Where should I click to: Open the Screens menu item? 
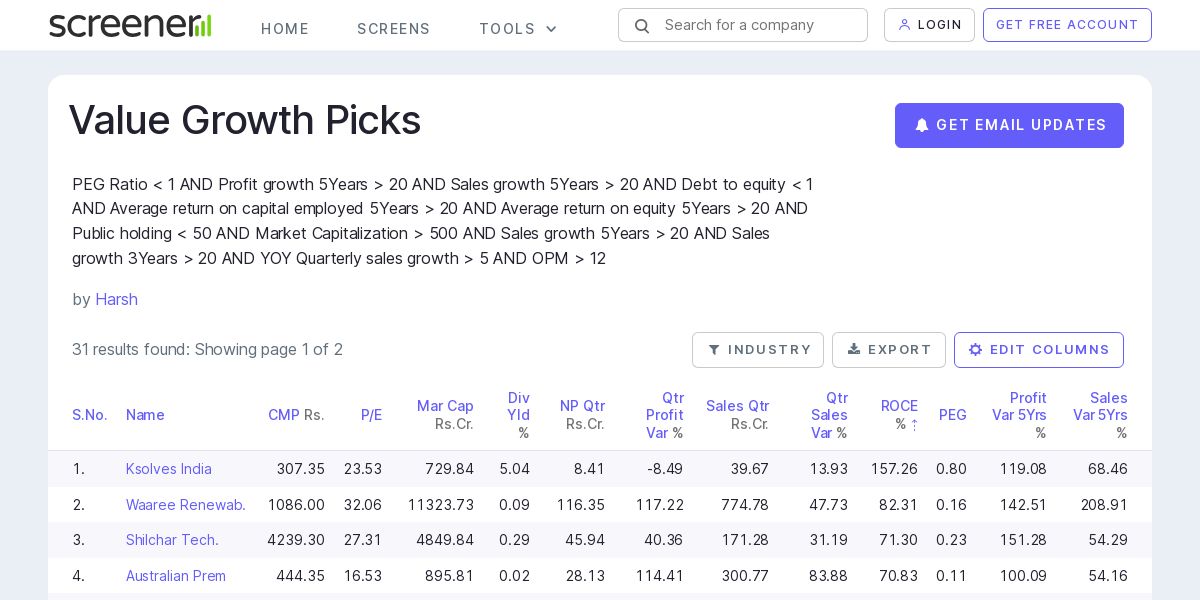393,29
